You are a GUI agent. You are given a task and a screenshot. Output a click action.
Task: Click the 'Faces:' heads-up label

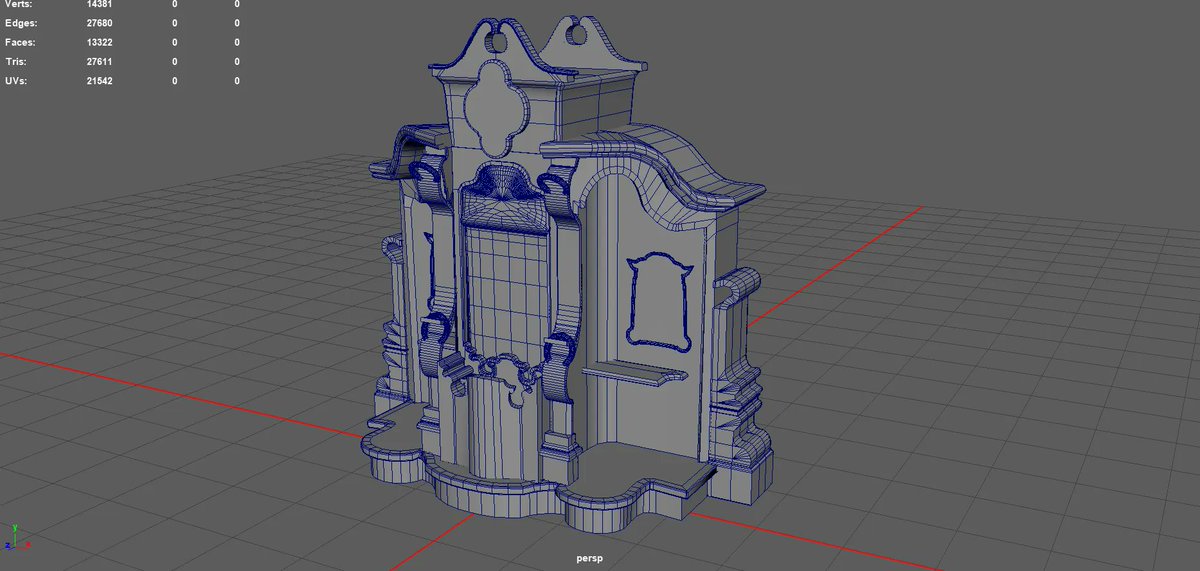click(x=21, y=42)
